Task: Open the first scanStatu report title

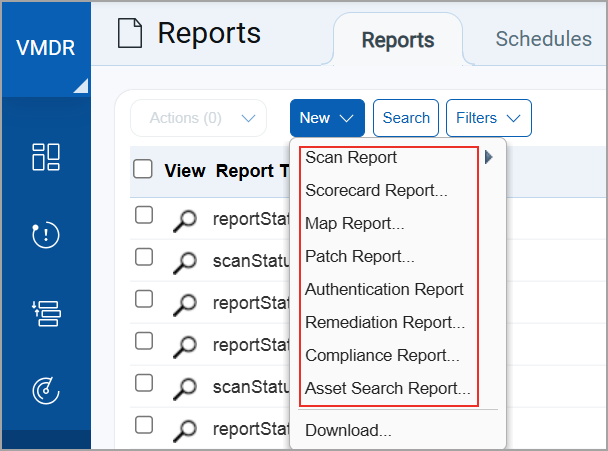Action: (x=251, y=261)
